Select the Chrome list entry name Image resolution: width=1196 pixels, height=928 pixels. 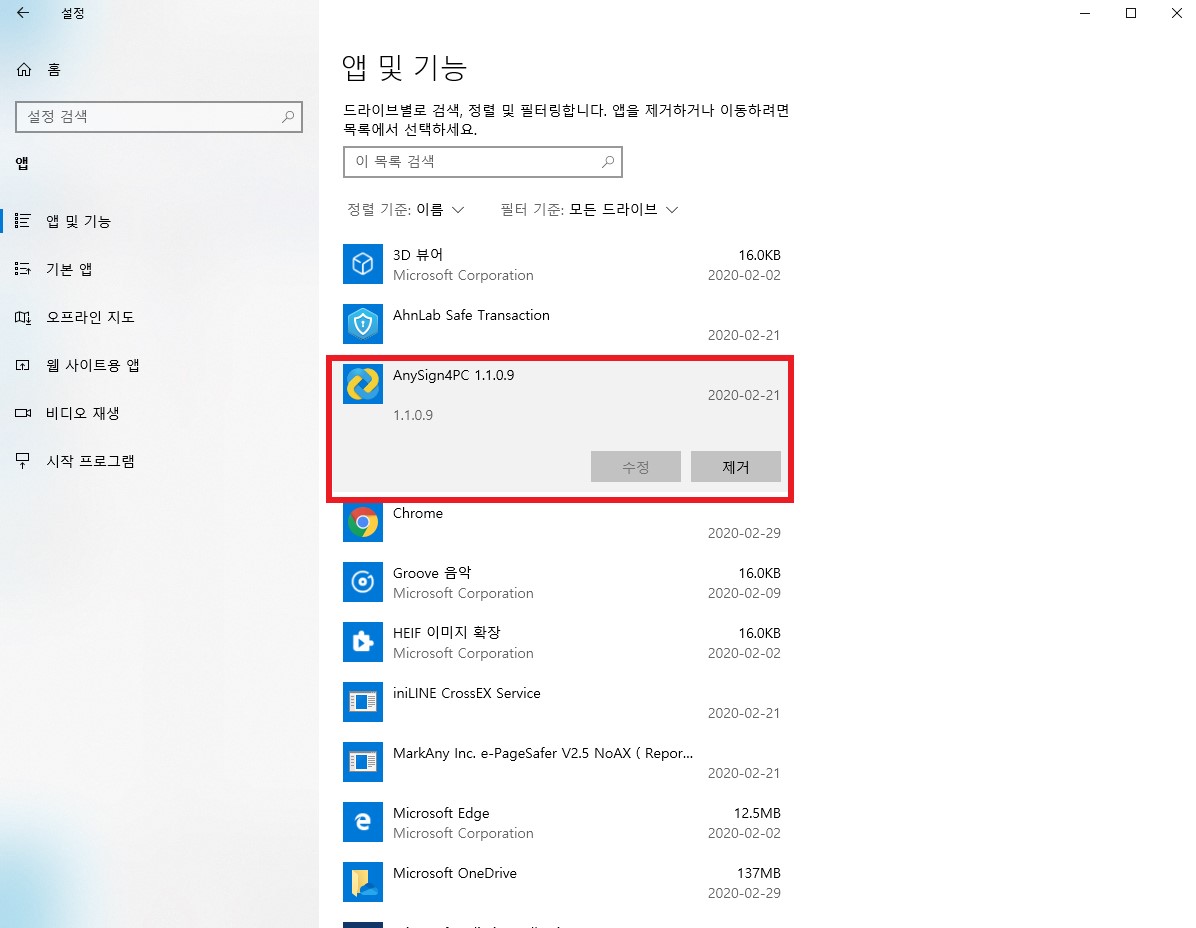tap(417, 513)
